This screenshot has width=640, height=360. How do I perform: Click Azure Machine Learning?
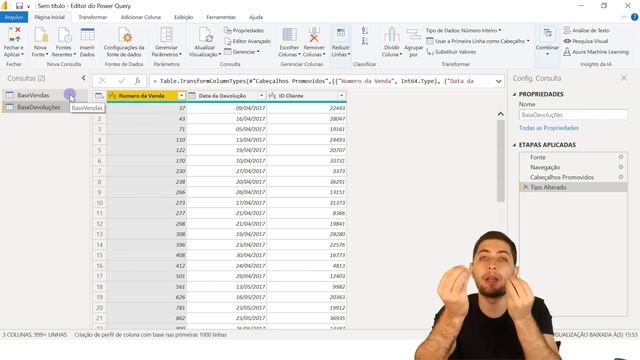(x=596, y=52)
